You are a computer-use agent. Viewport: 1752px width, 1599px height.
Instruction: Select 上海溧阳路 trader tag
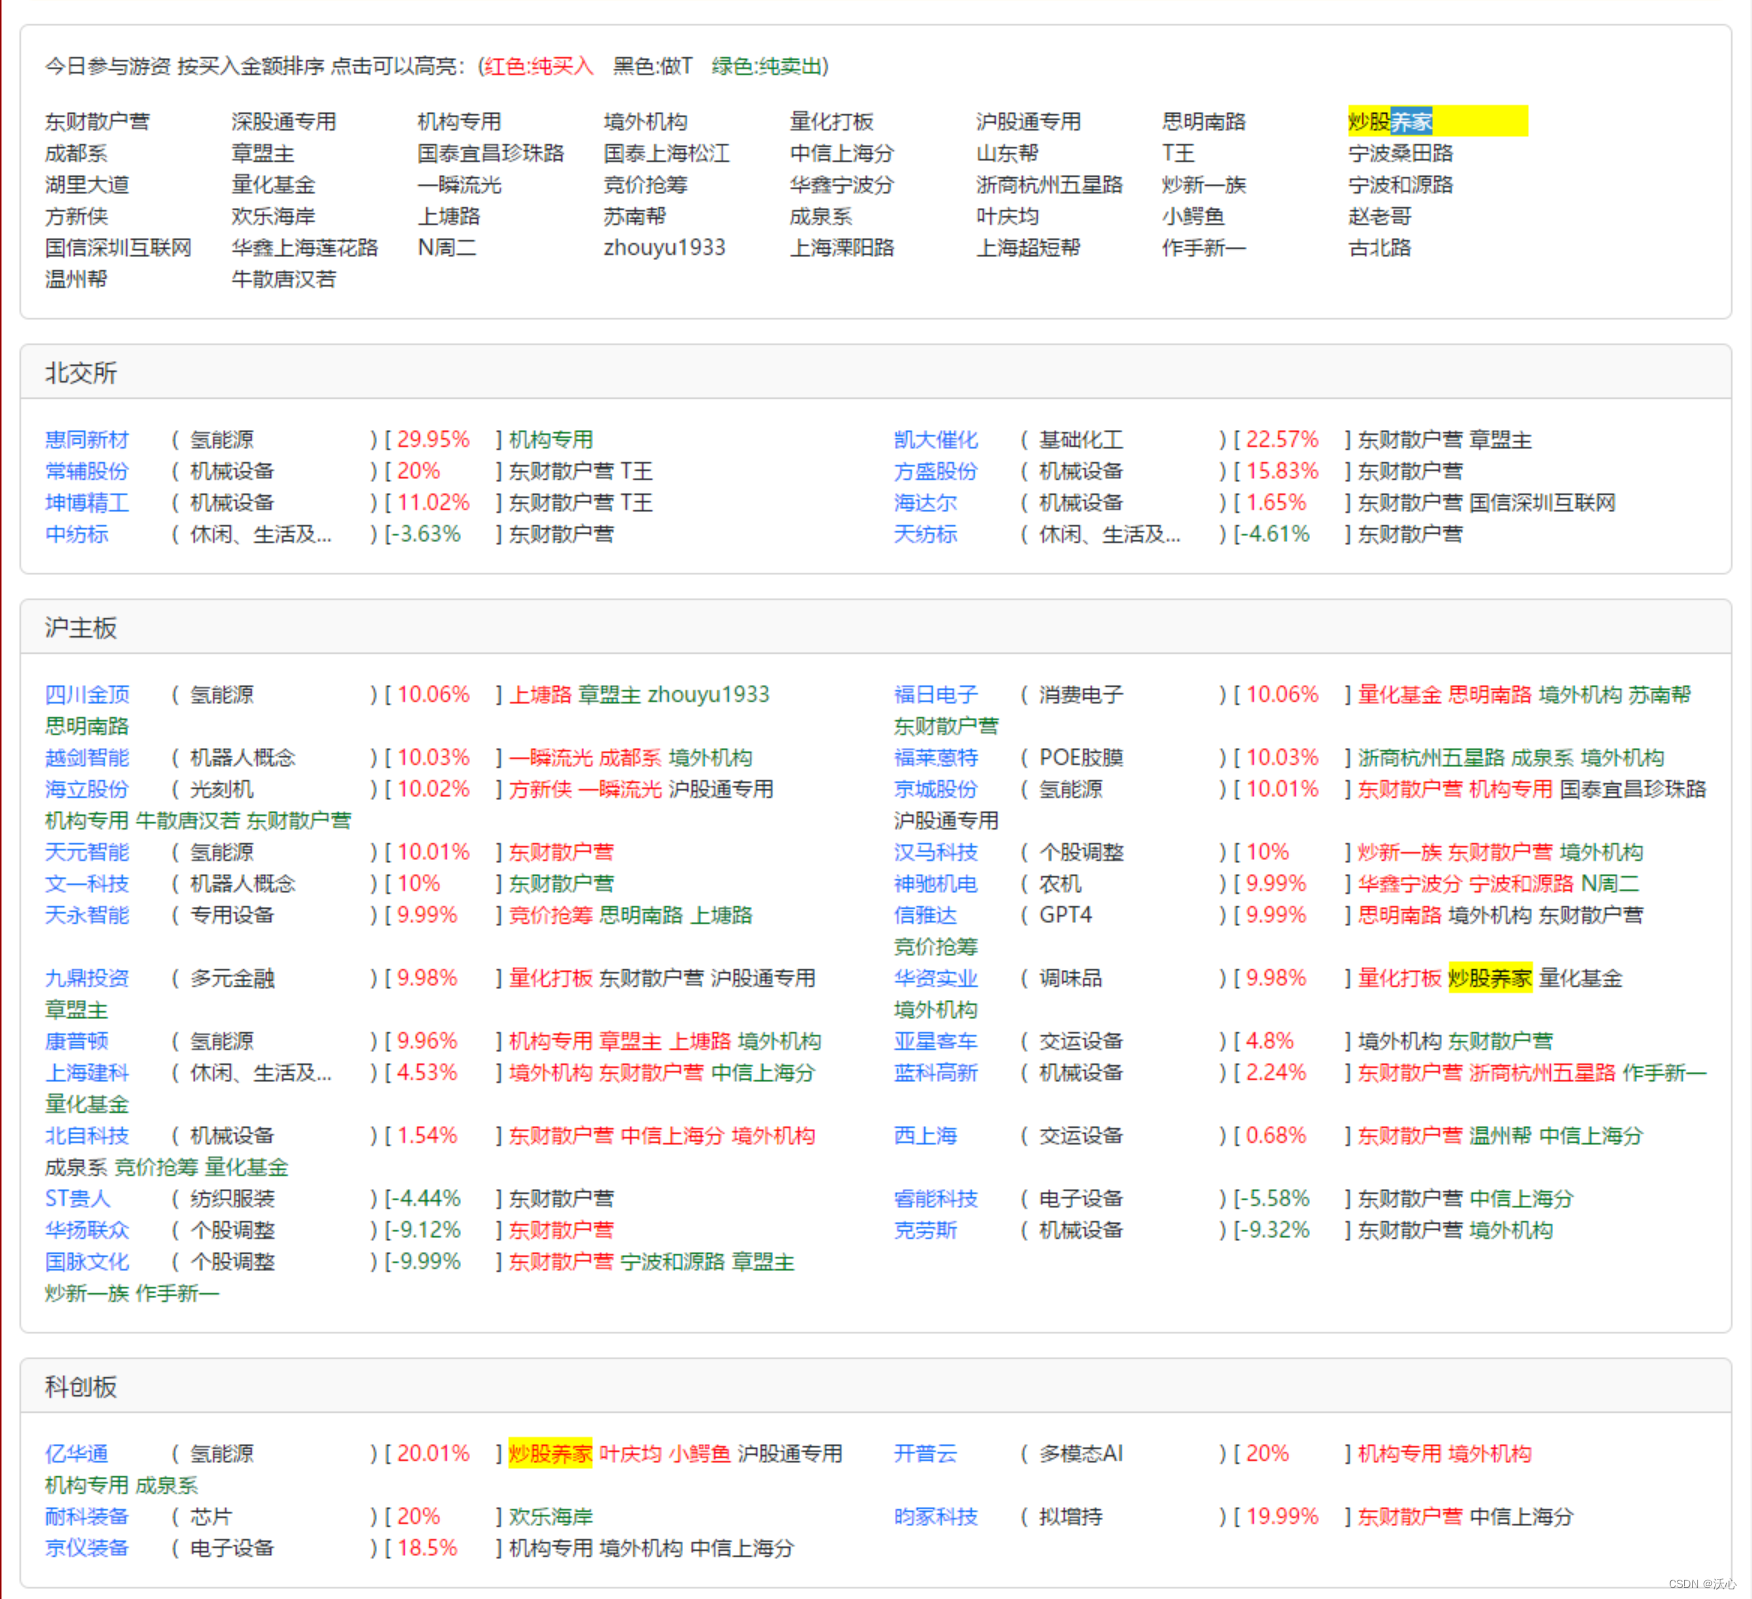pos(841,247)
